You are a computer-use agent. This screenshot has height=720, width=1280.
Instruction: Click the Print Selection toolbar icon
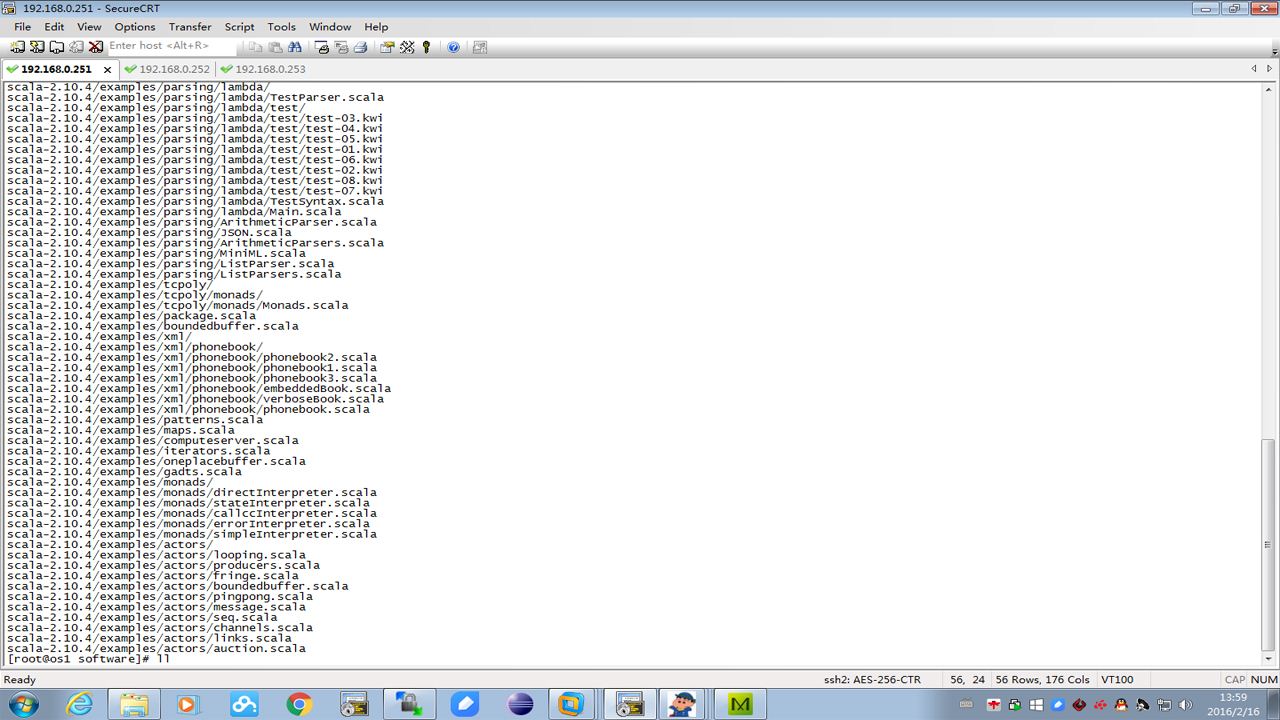point(341,47)
